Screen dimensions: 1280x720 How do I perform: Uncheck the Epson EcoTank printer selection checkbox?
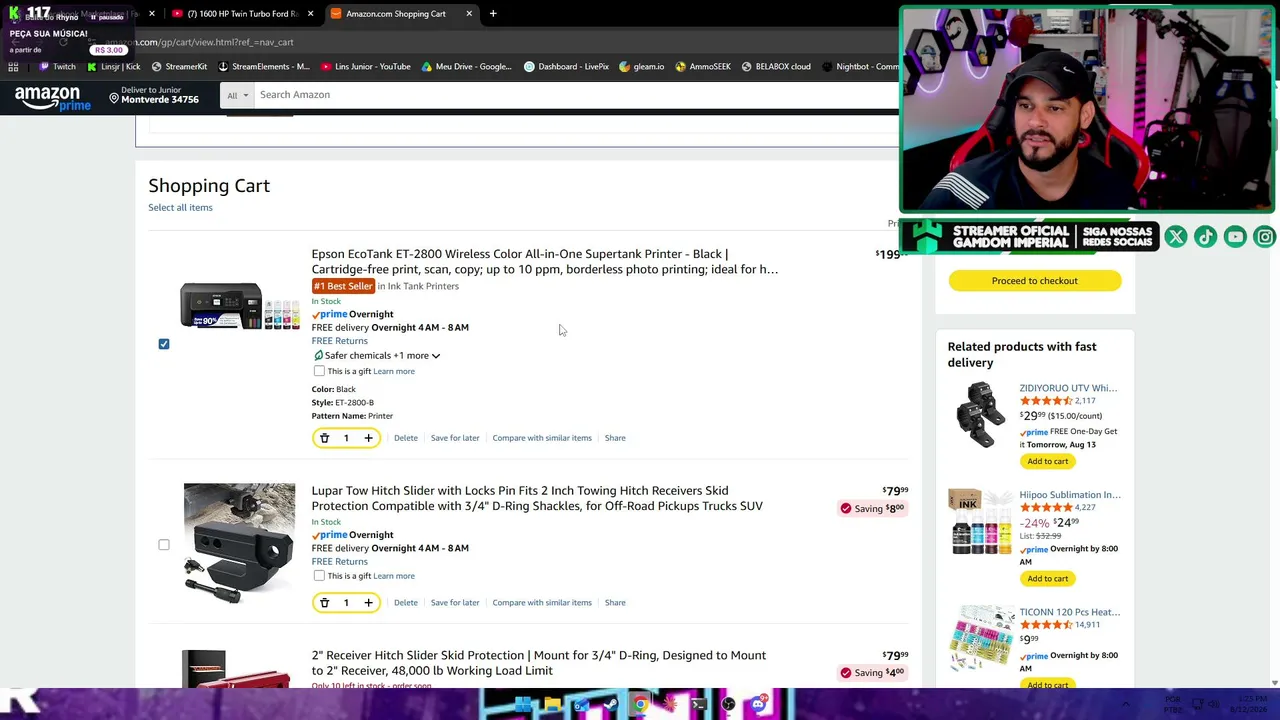click(164, 344)
